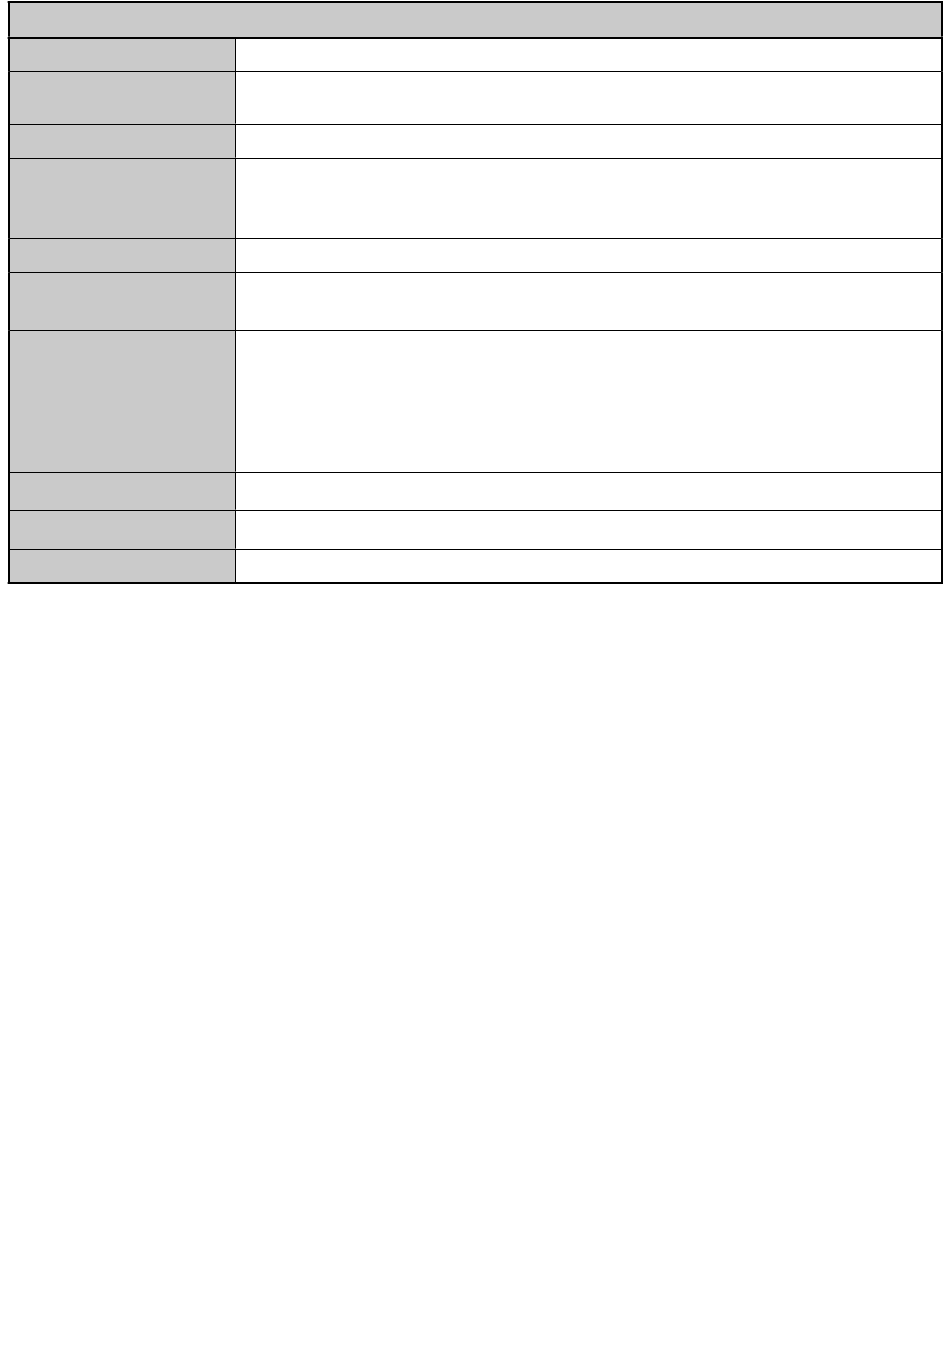Click the eighth row's white value cell

588,491
